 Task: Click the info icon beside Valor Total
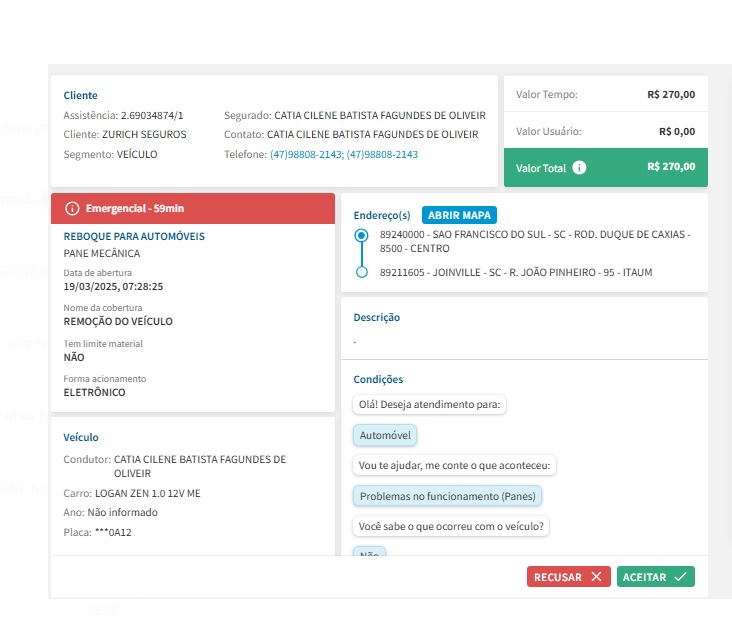[x=580, y=168]
